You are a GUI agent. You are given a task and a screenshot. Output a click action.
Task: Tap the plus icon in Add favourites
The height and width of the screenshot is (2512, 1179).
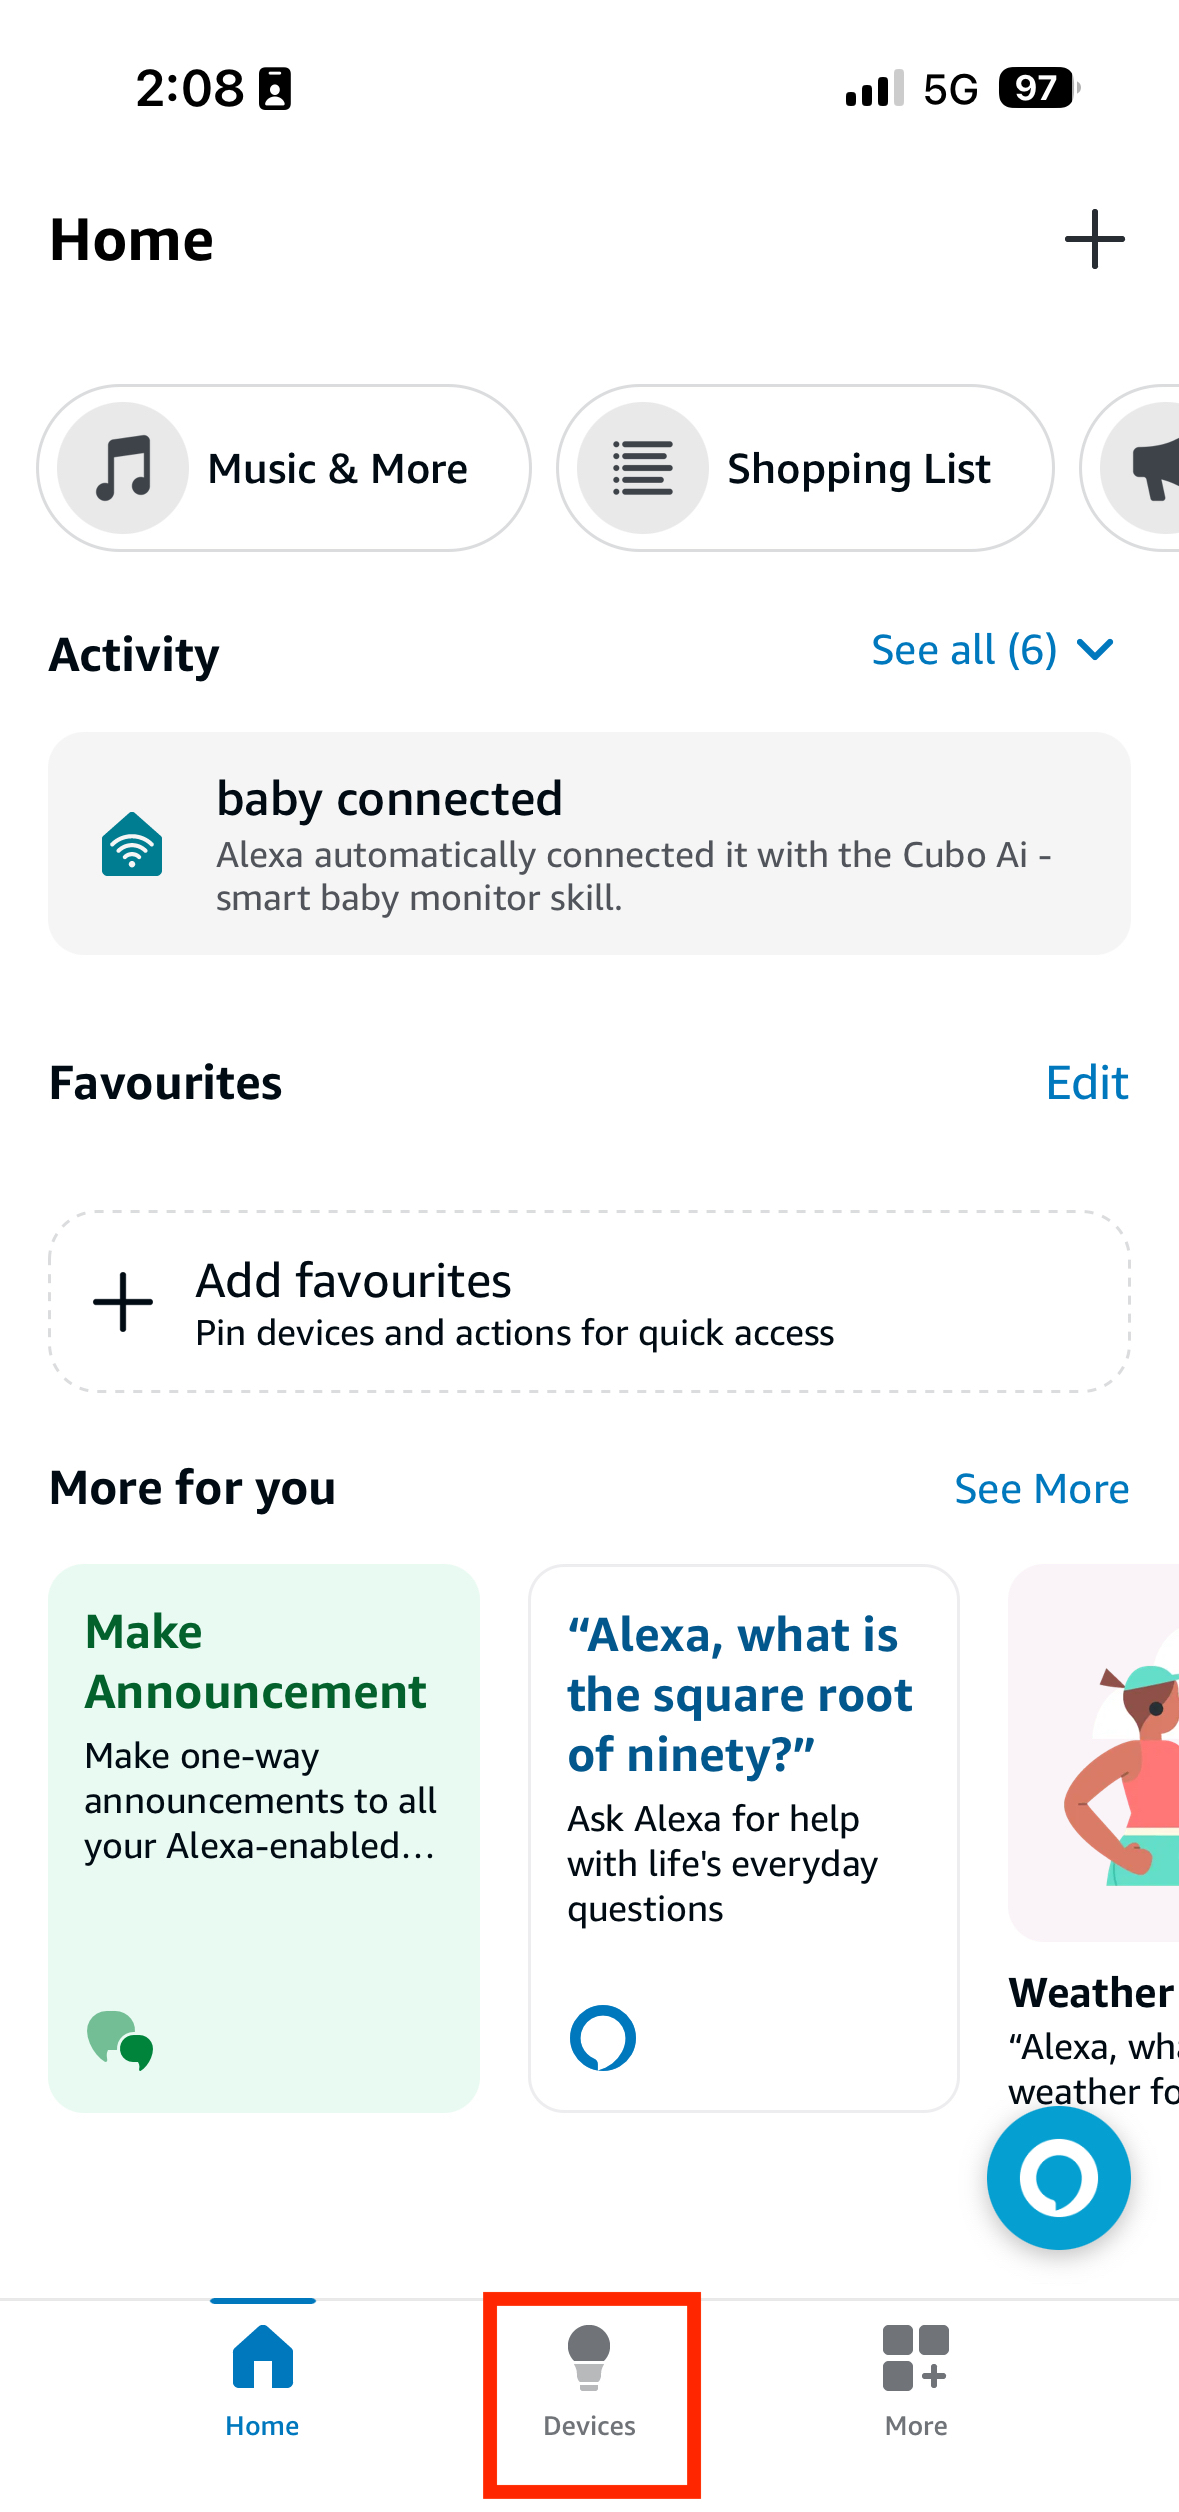tap(123, 1302)
